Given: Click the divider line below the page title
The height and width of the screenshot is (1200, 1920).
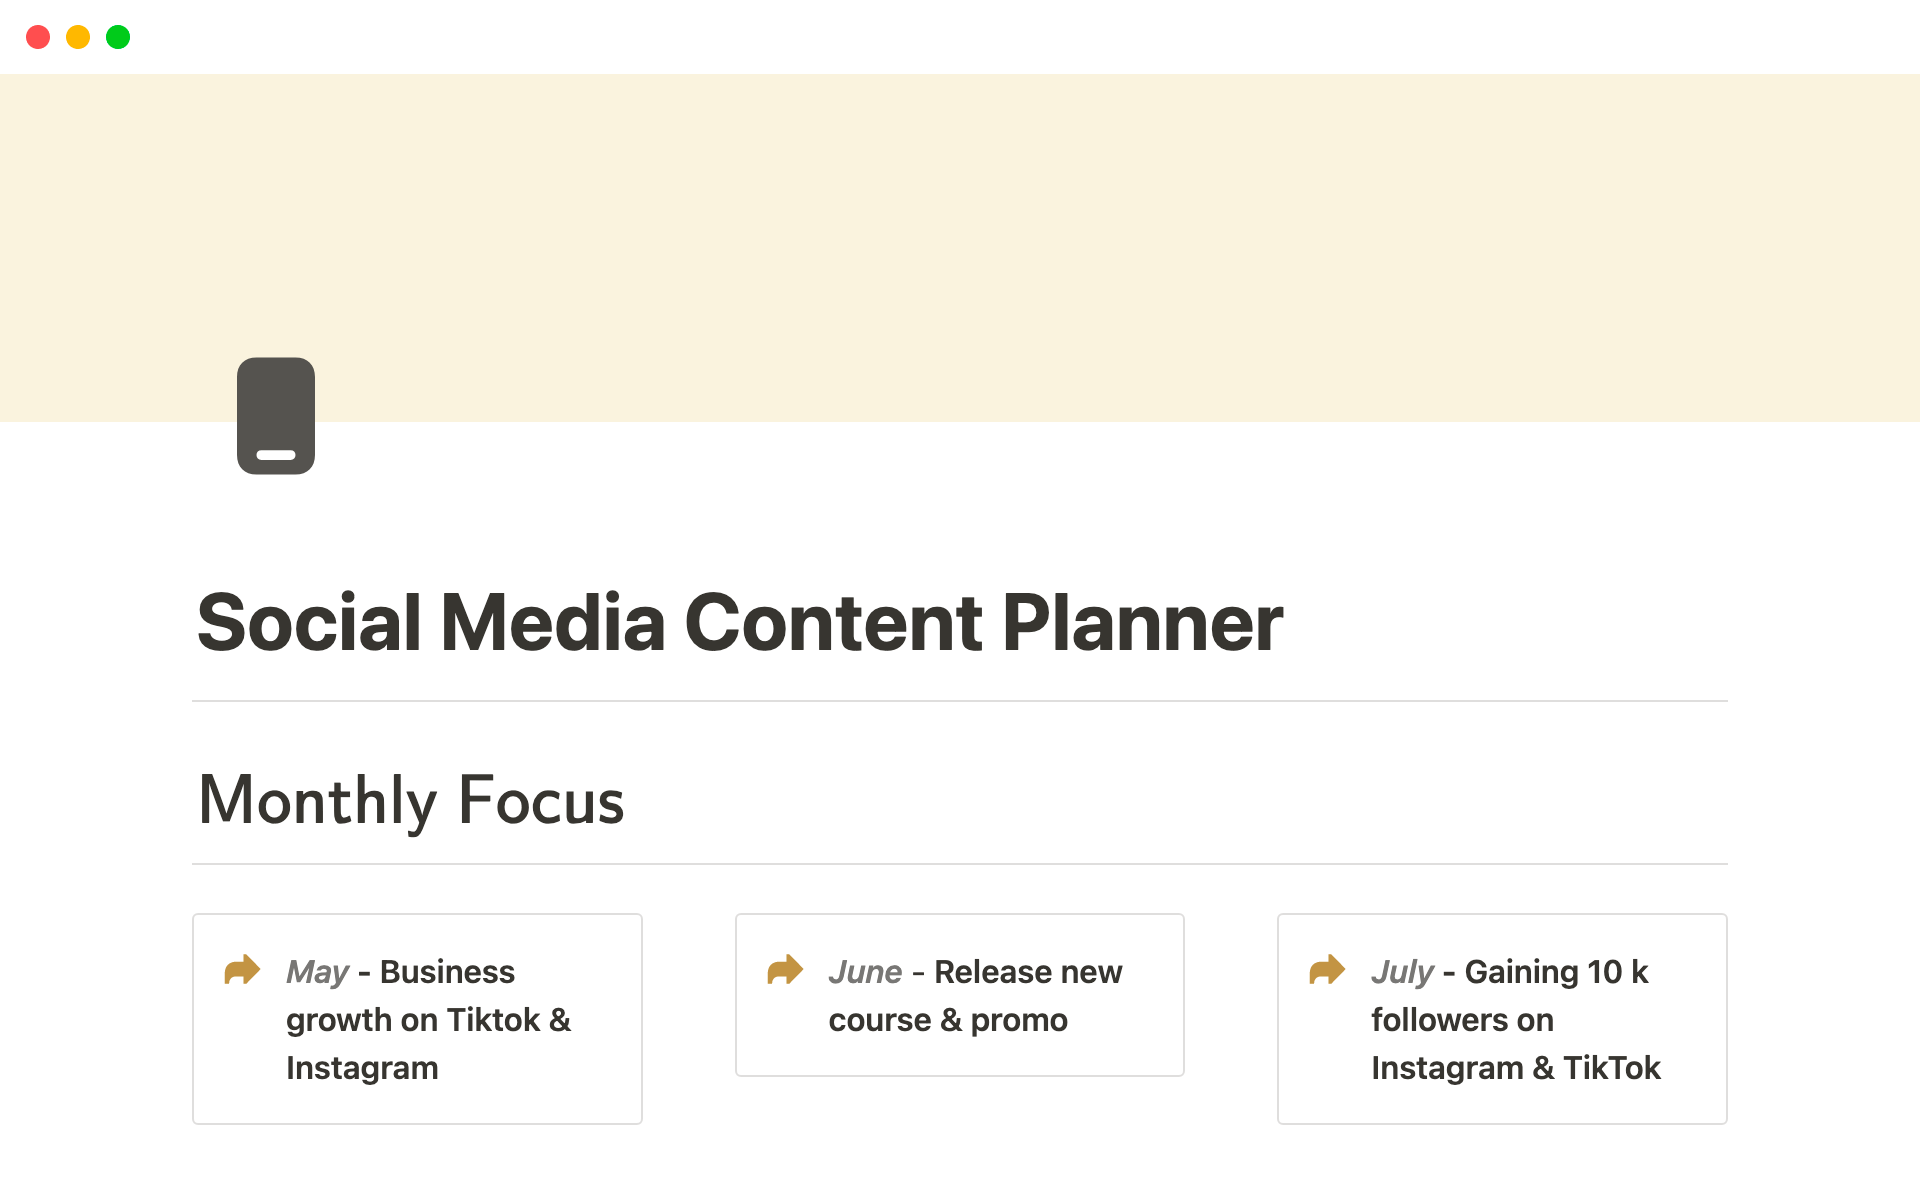Looking at the screenshot, I should pos(960,701).
